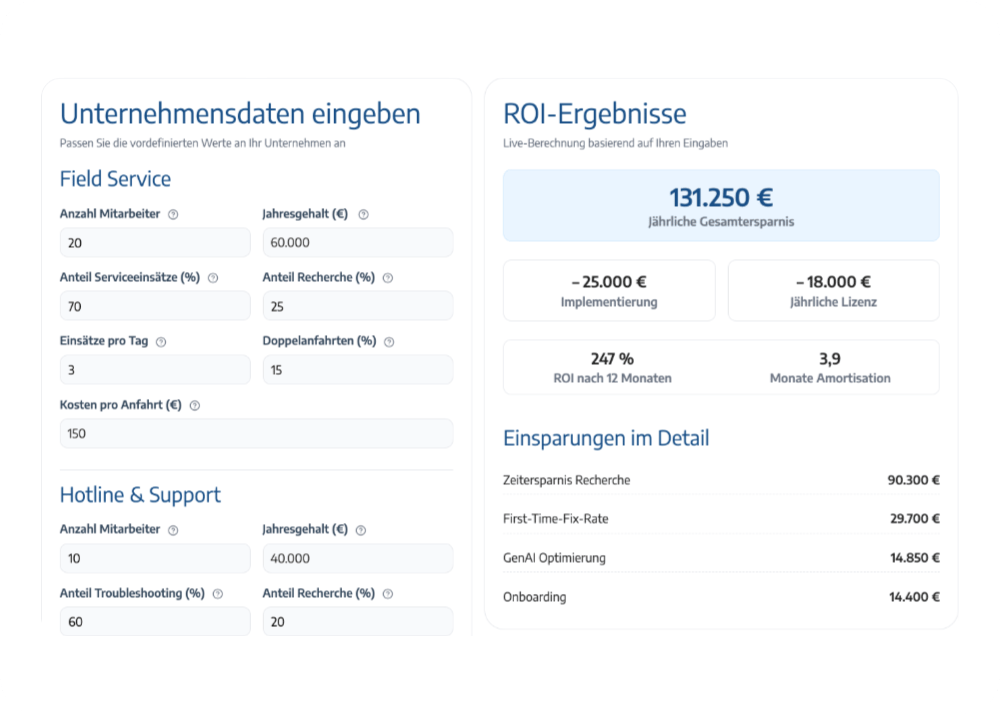Click help icon beside Field Service Jahresgehalt
Image resolution: width=1000 pixels, height=714 pixels.
[364, 215]
